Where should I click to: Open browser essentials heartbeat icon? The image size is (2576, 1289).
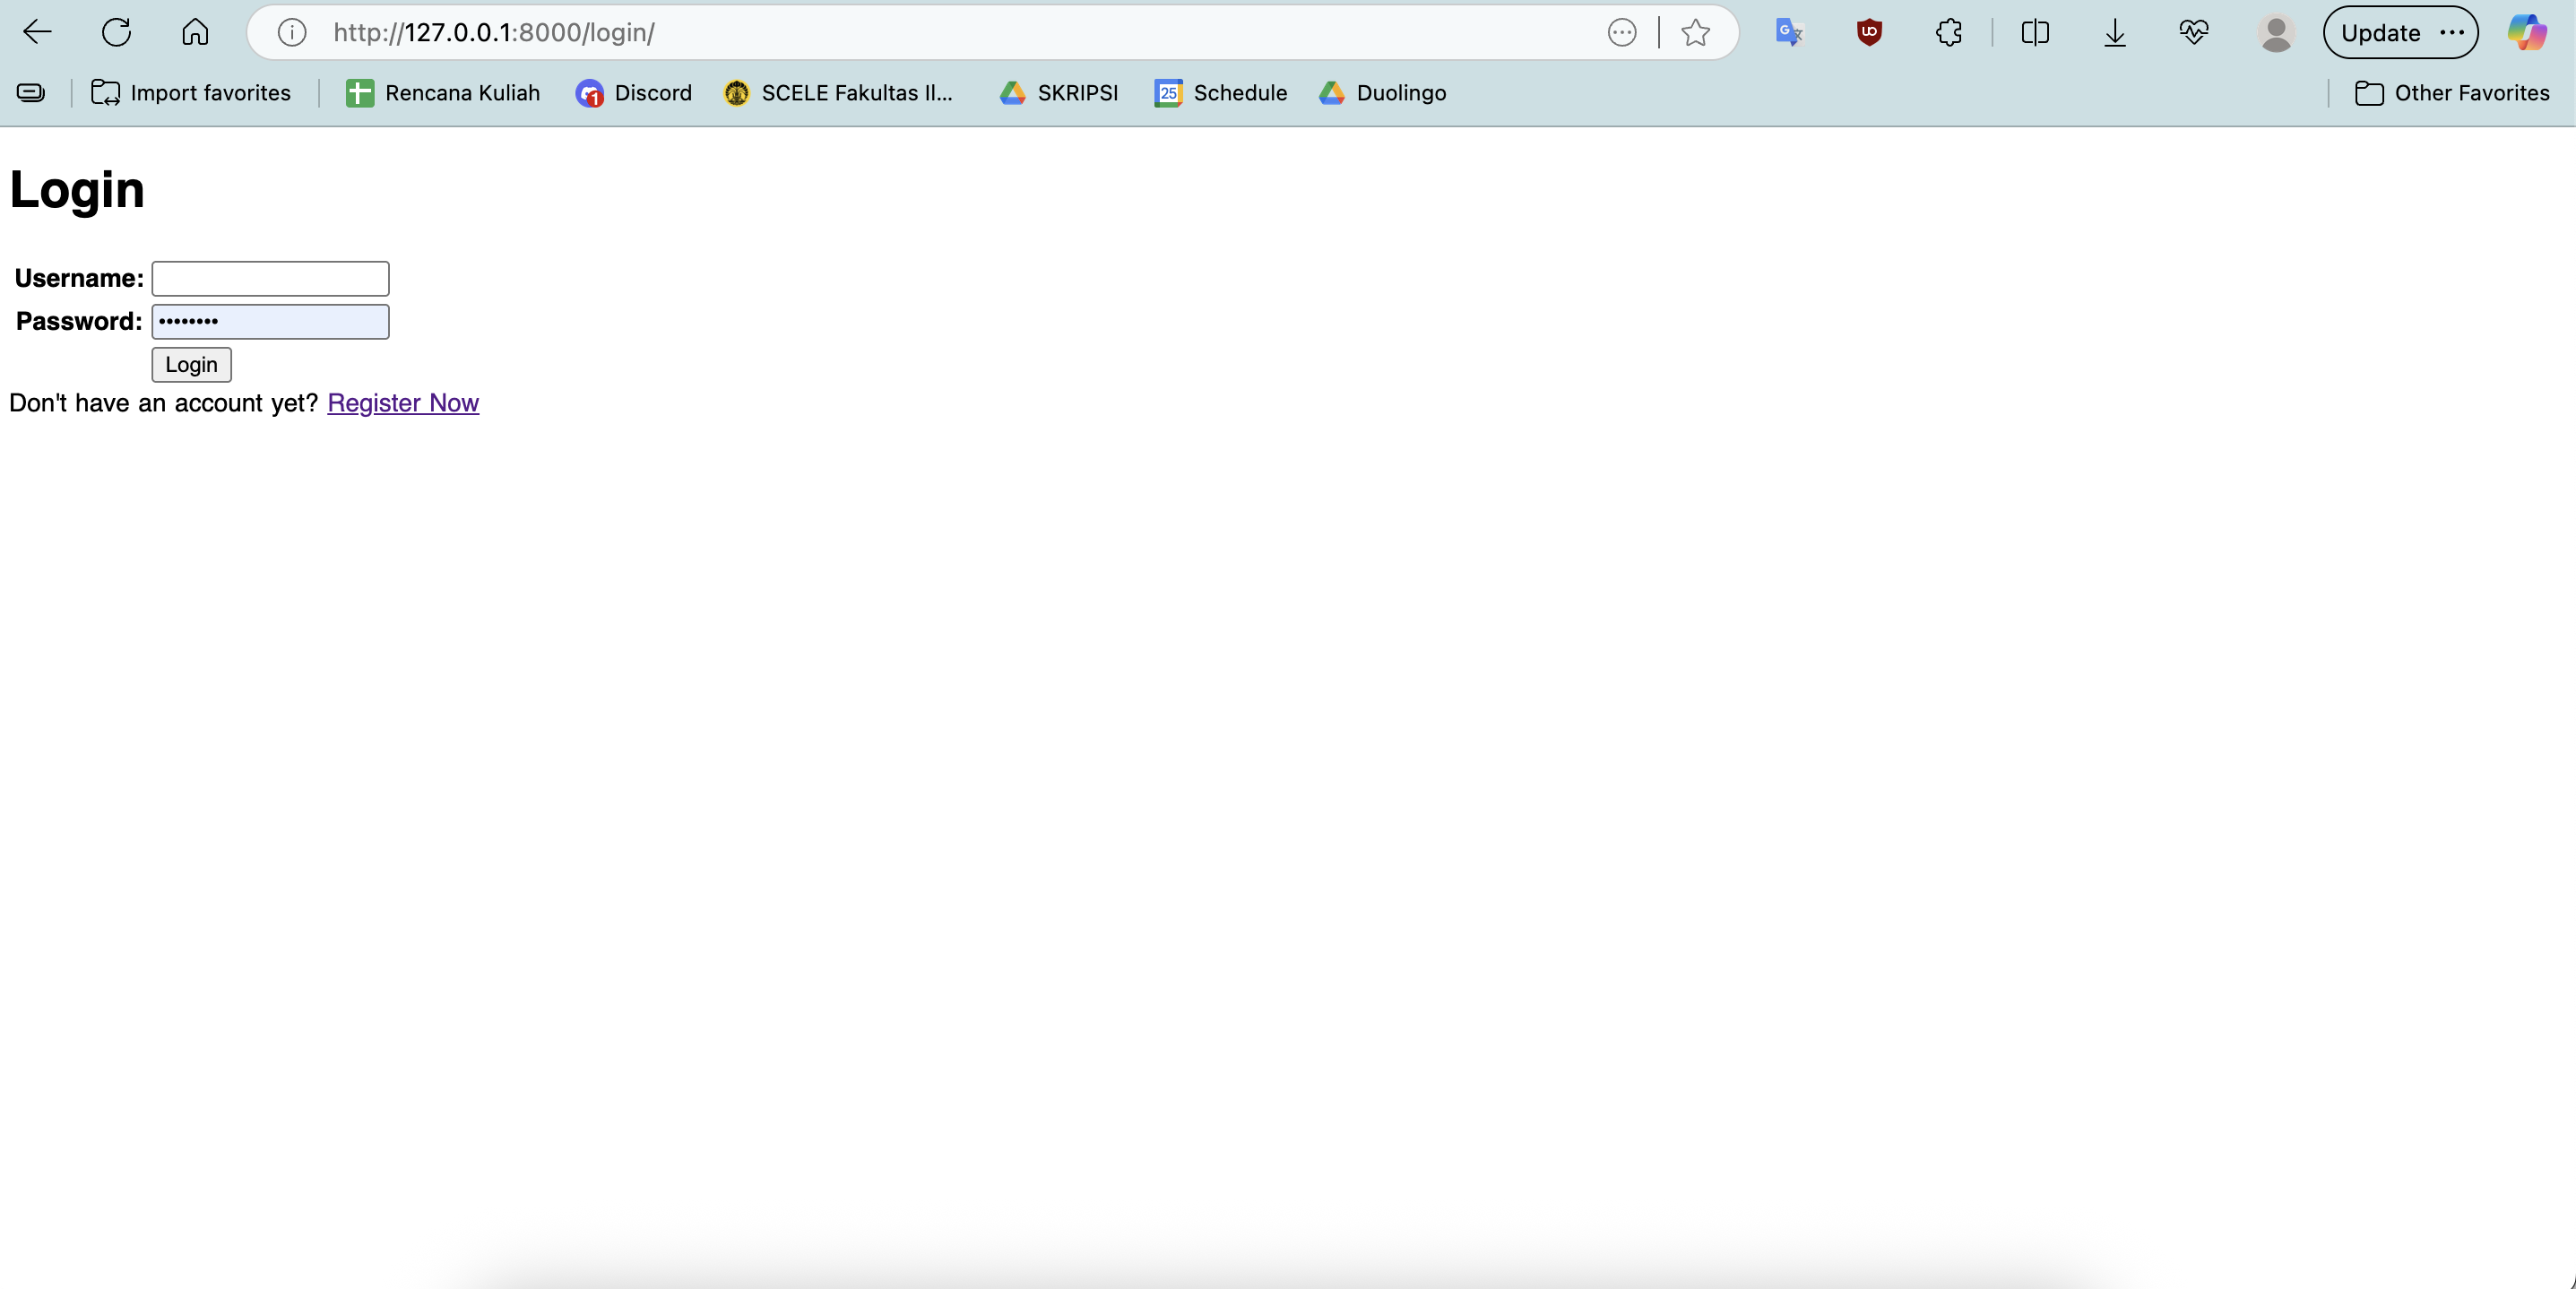pos(2193,33)
